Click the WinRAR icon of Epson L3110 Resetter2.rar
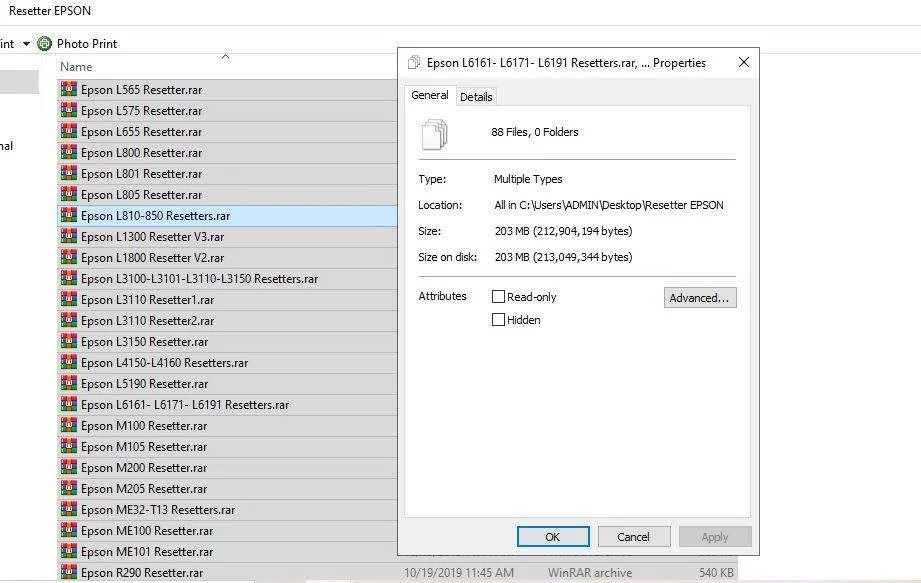The height and width of the screenshot is (583, 921). (x=69, y=321)
